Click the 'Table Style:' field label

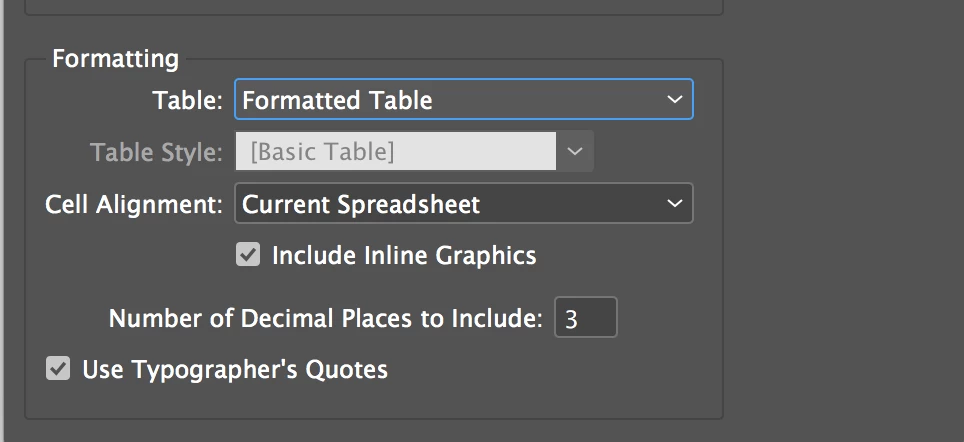156,152
